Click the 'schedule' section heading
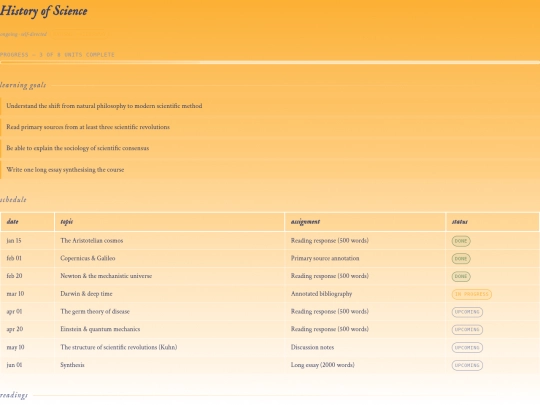540x405 pixels. (x=13, y=199)
